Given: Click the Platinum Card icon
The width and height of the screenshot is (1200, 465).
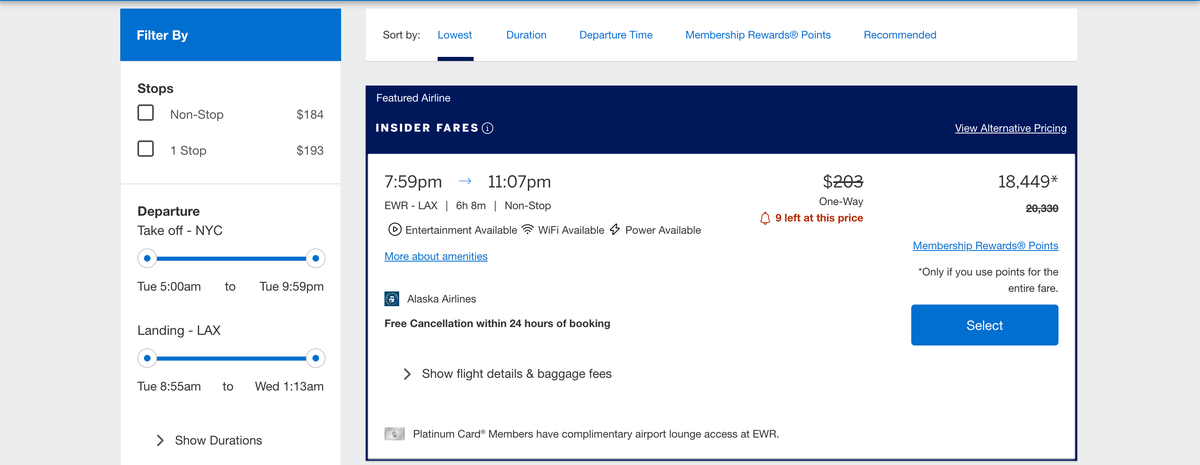Looking at the screenshot, I should (x=395, y=434).
